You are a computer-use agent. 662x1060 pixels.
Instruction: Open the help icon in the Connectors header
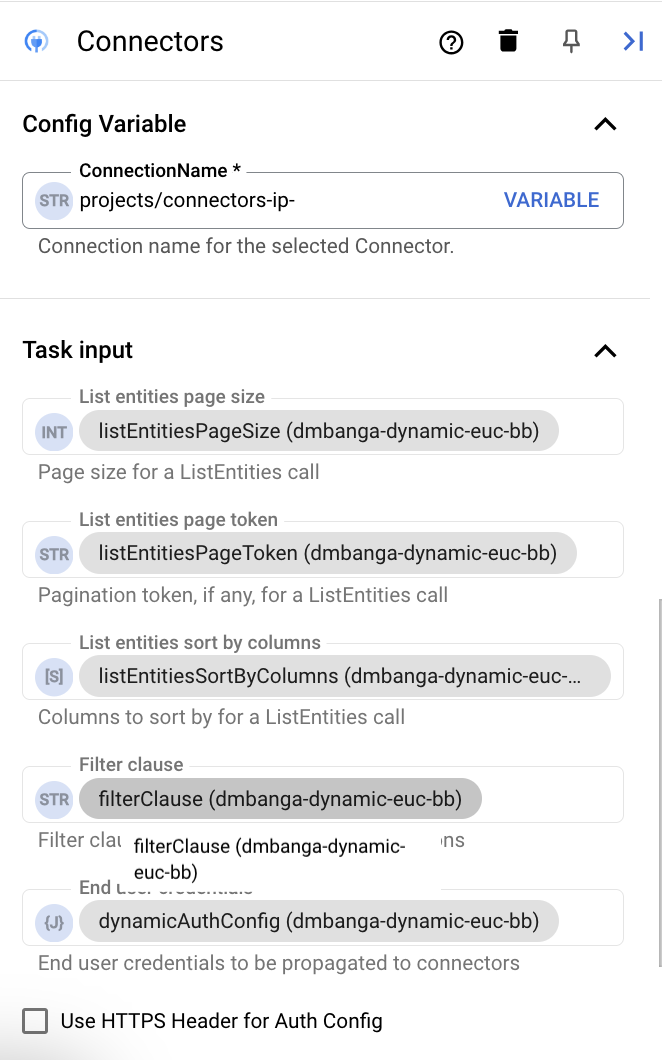pos(451,42)
